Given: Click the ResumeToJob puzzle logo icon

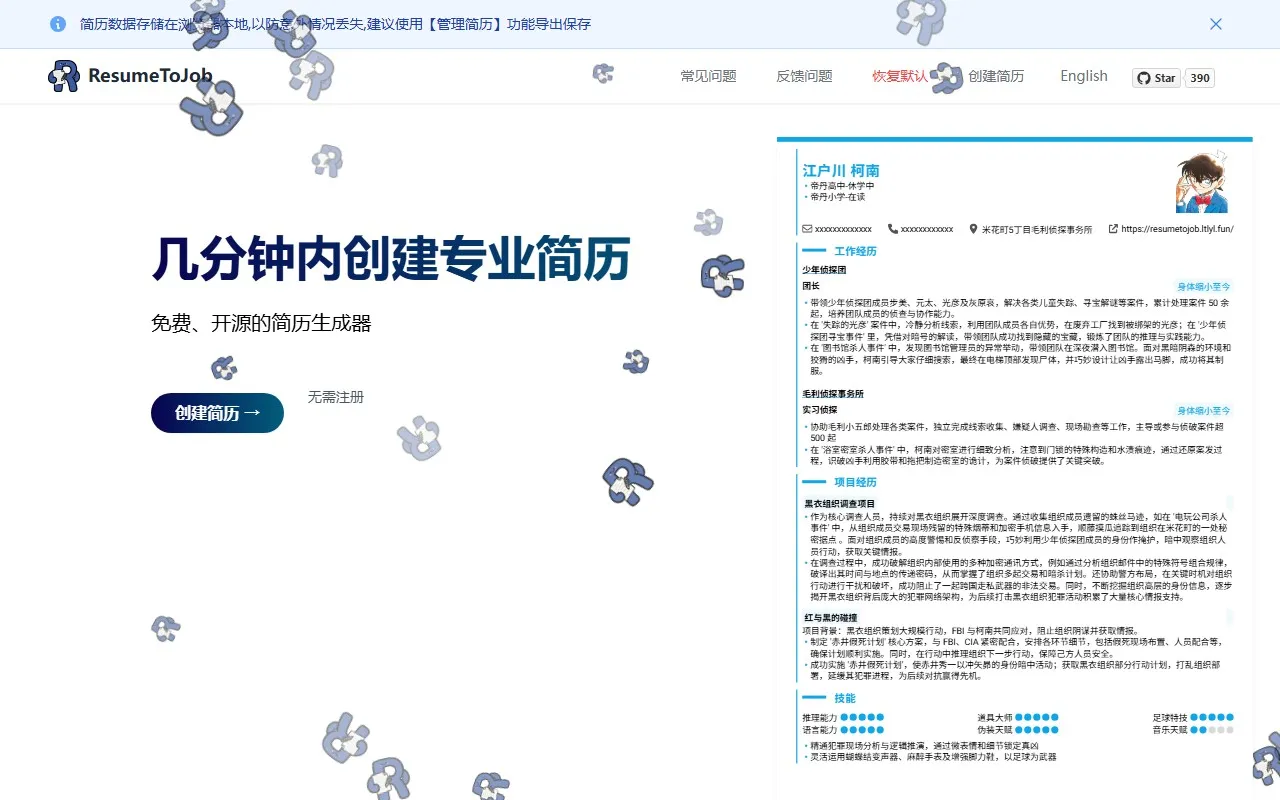Looking at the screenshot, I should 64,76.
